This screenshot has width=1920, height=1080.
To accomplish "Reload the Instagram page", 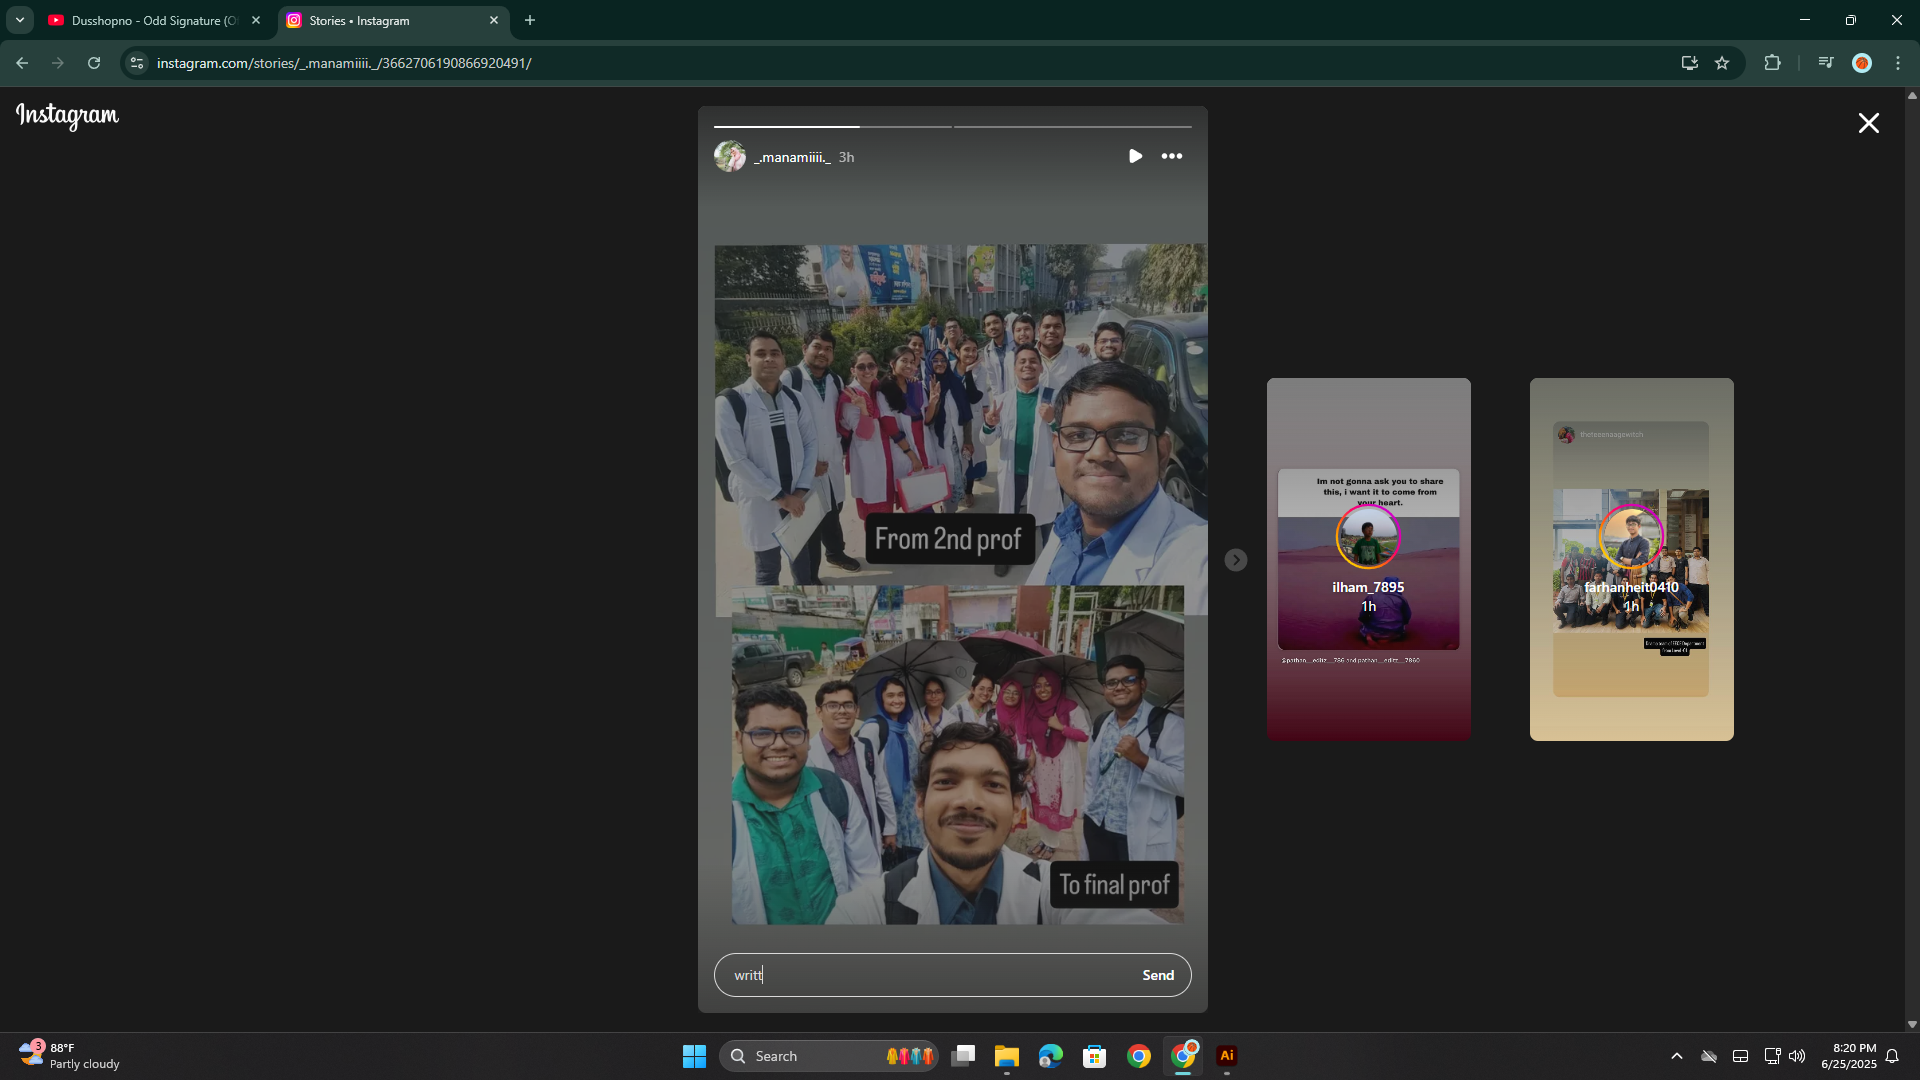I will pos(94,63).
